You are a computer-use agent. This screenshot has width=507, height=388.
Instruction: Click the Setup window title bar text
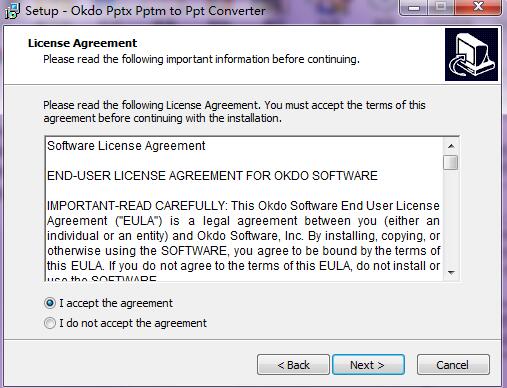coord(145,11)
